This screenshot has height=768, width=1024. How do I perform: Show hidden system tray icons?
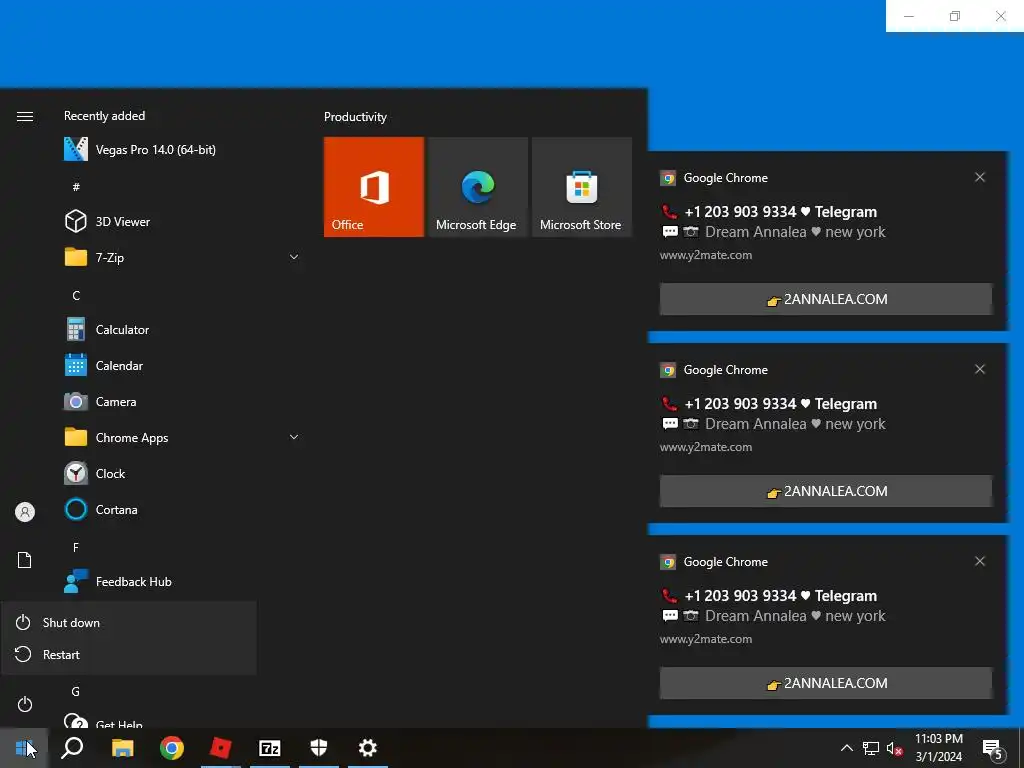point(846,748)
